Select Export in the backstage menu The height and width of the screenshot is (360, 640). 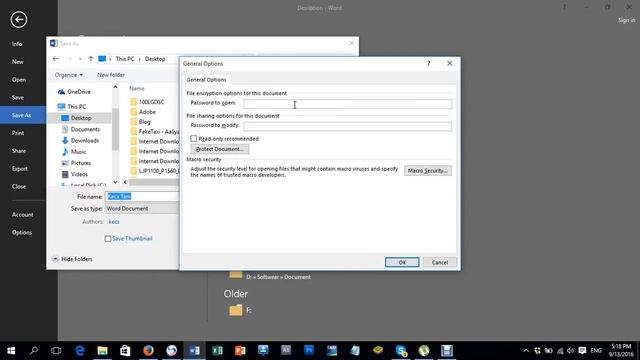click(20, 169)
